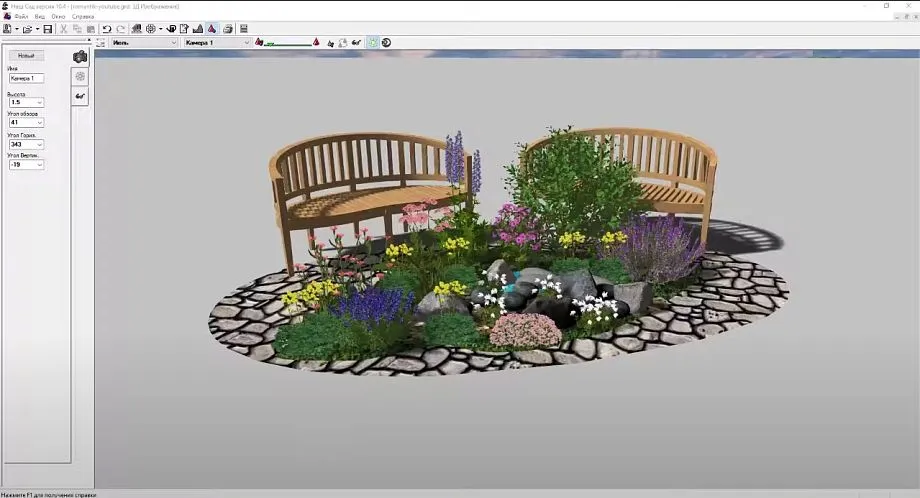Click the Cut scissors icon
The width and height of the screenshot is (920, 498).
[64, 29]
